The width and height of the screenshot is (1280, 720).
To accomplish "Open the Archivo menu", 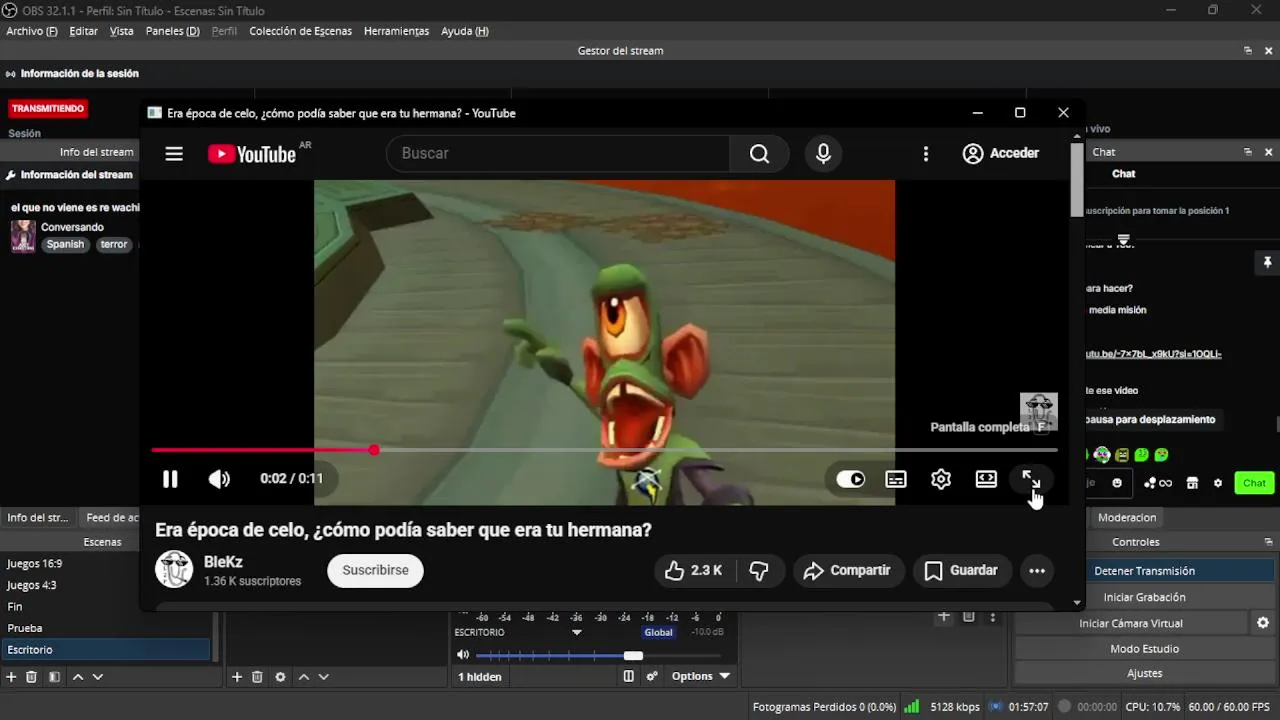I will (32, 31).
